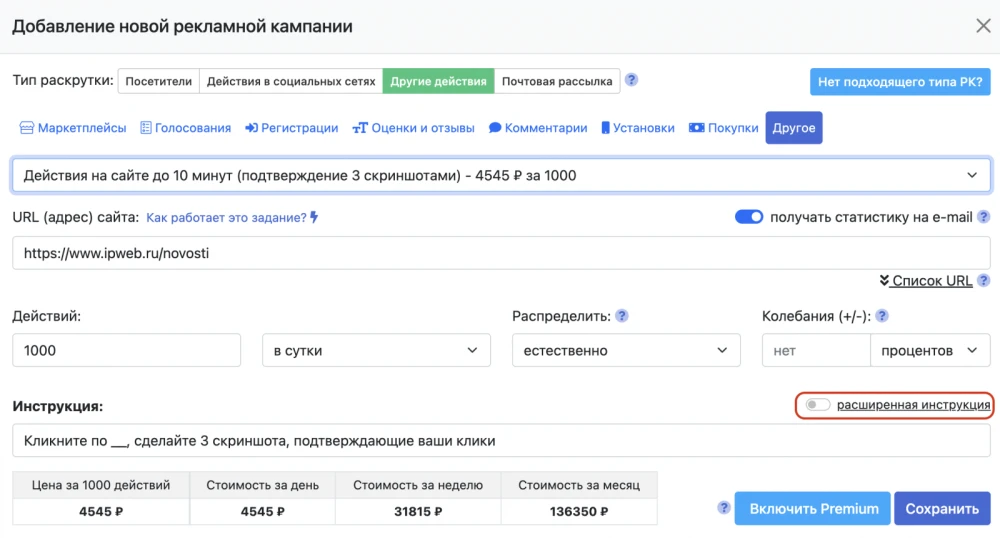The image size is (1000, 538).
Task: Click the site URL input field
Action: (501, 253)
